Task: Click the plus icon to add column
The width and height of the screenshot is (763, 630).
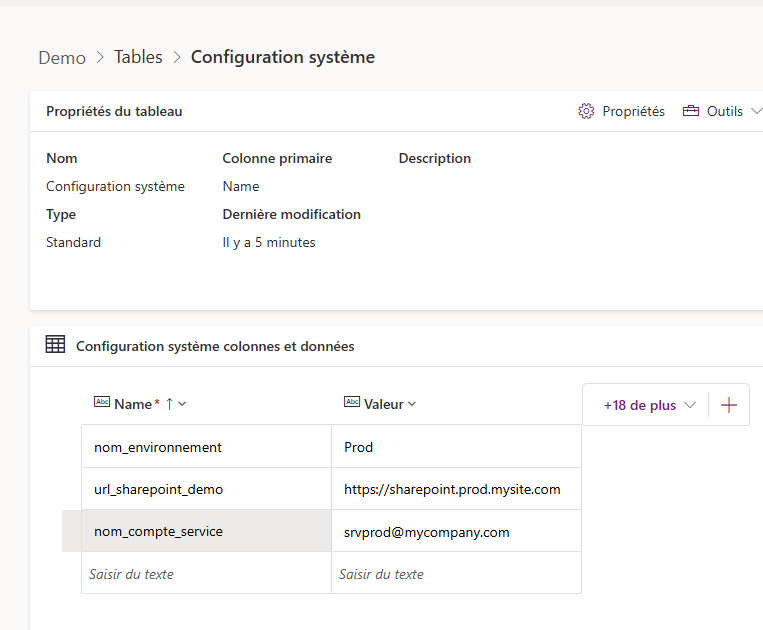Action: pyautogui.click(x=728, y=405)
